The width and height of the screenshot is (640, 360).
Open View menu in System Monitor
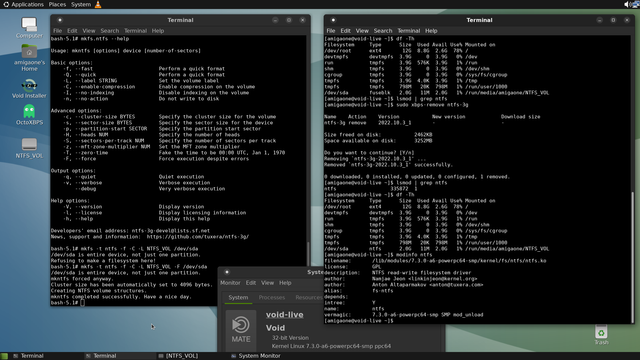[267, 283]
